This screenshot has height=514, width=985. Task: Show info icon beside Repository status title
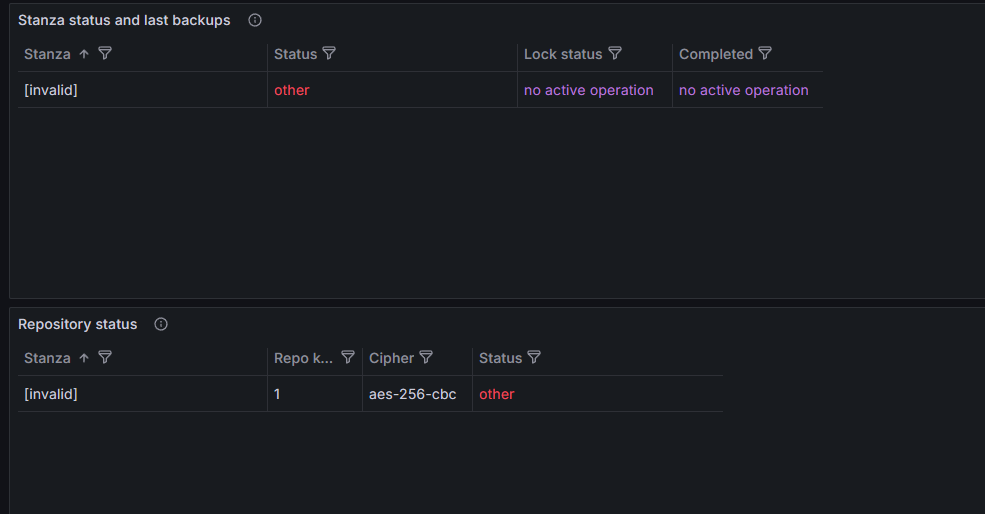(x=161, y=324)
